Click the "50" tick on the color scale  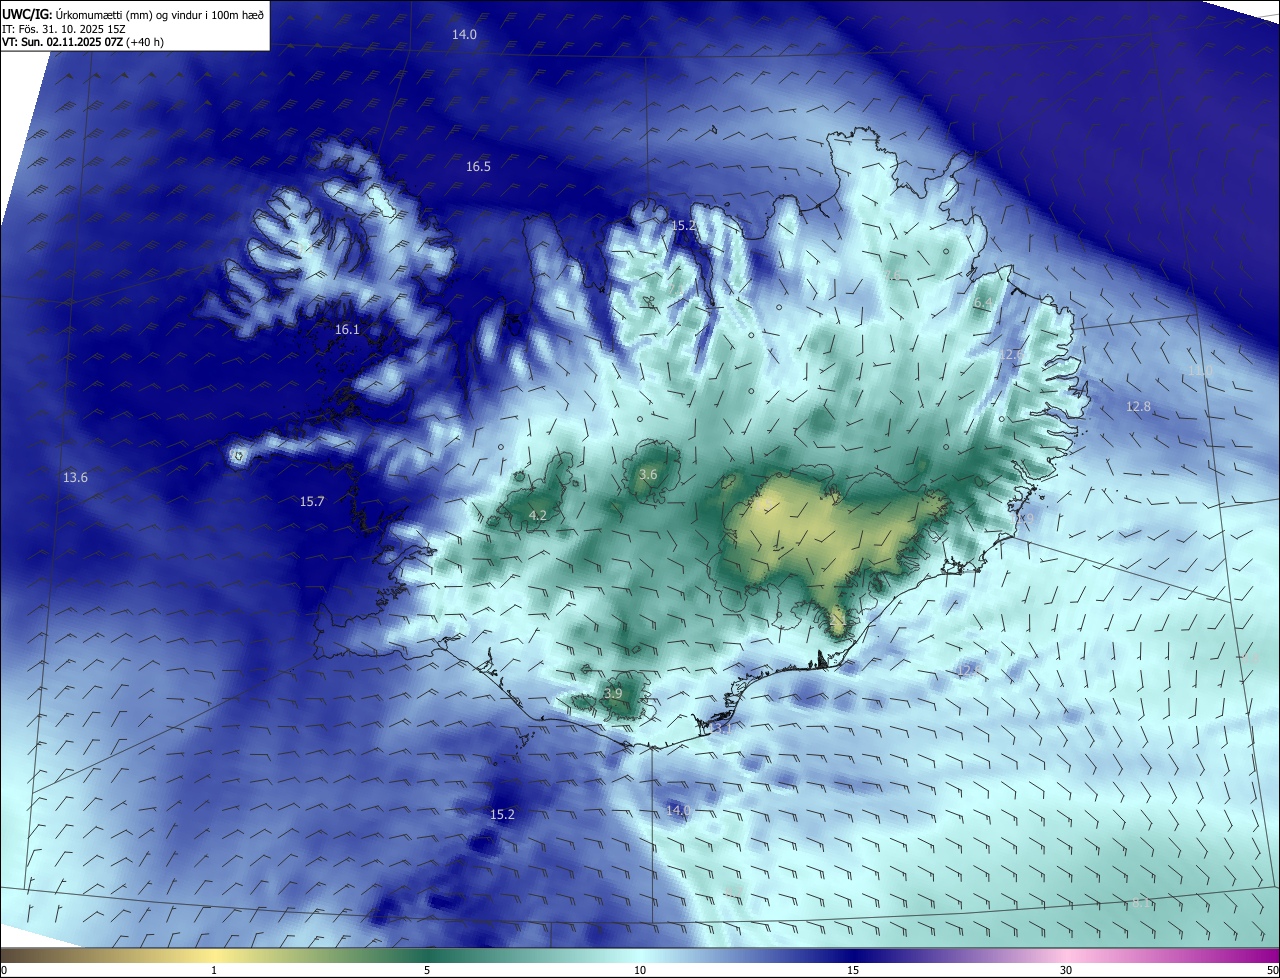pos(1272,970)
